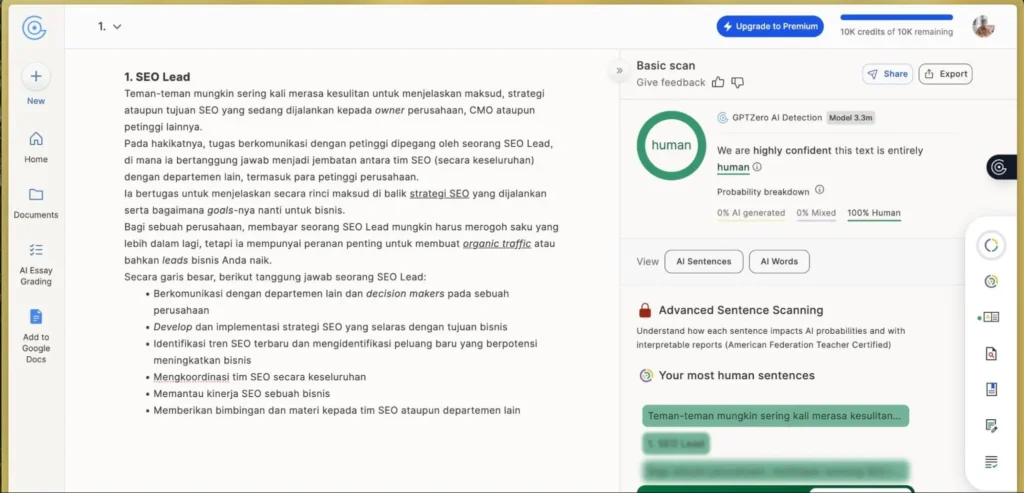
Task: Click the floating GPTZero widget on right edge
Action: coord(1000,168)
